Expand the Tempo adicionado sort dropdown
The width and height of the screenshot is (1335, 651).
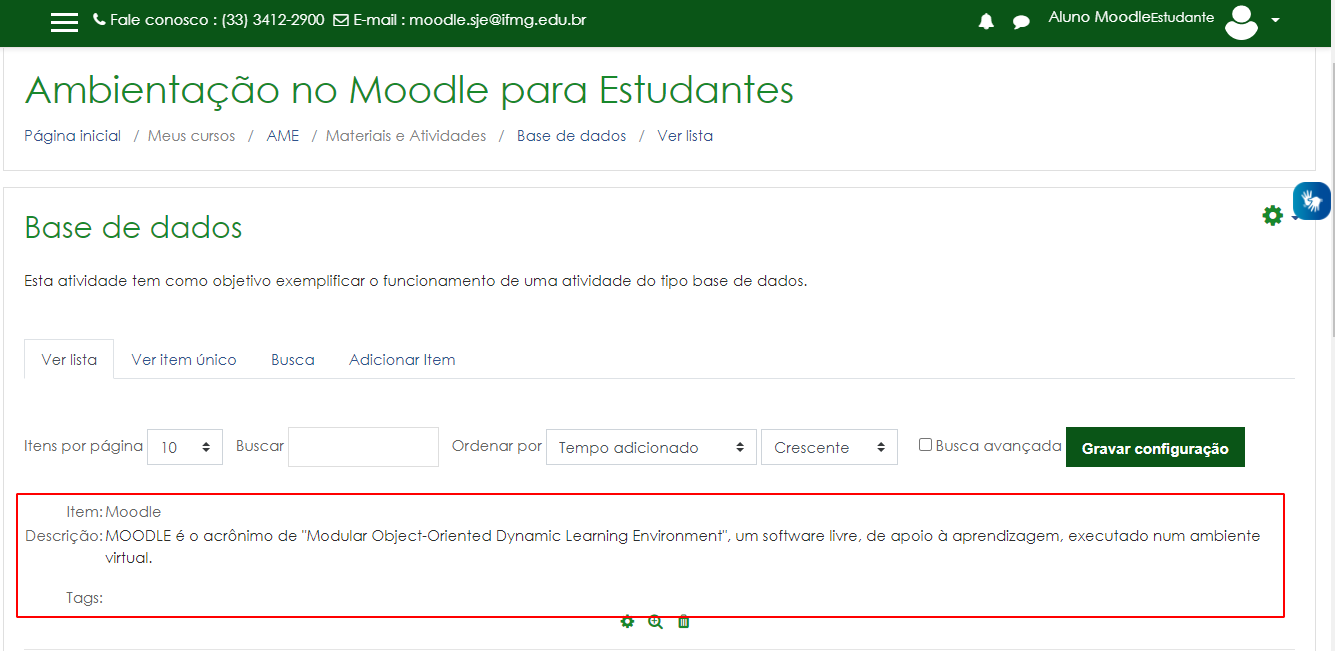[x=651, y=448]
